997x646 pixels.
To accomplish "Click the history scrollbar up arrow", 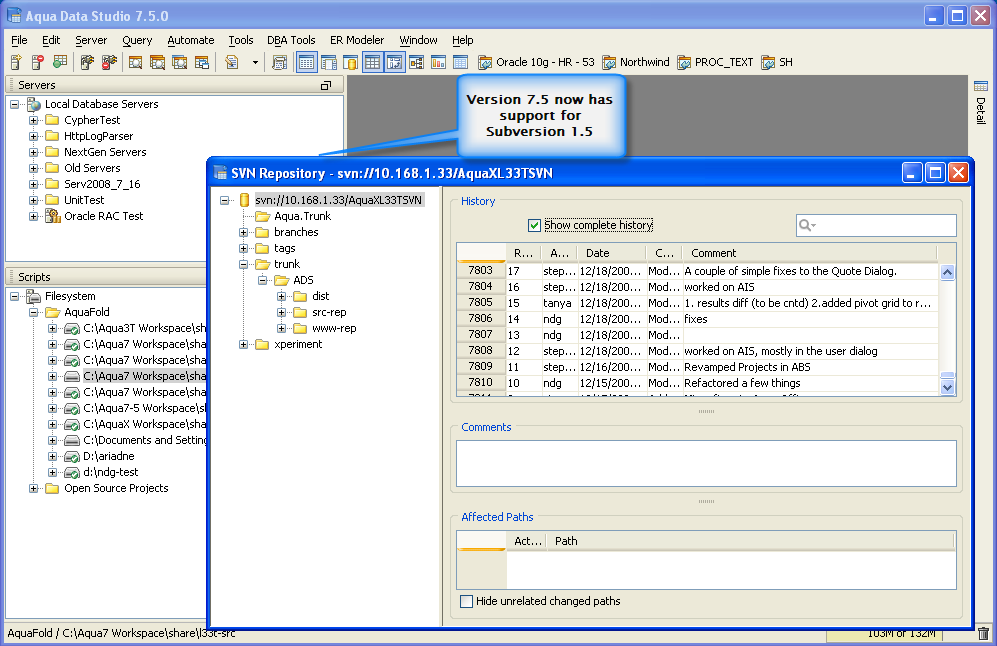I will pos(947,272).
